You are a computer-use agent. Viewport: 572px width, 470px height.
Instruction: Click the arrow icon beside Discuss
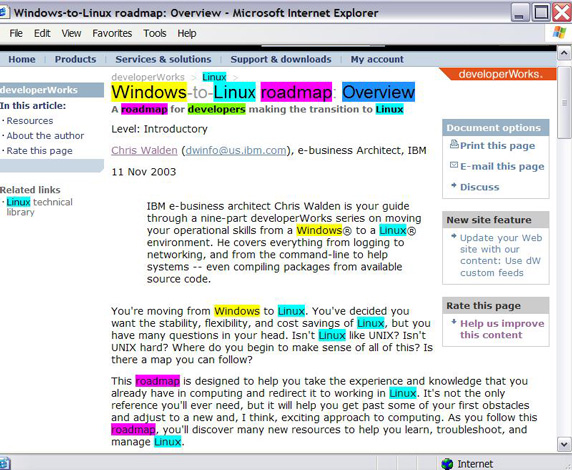pyautogui.click(x=454, y=185)
